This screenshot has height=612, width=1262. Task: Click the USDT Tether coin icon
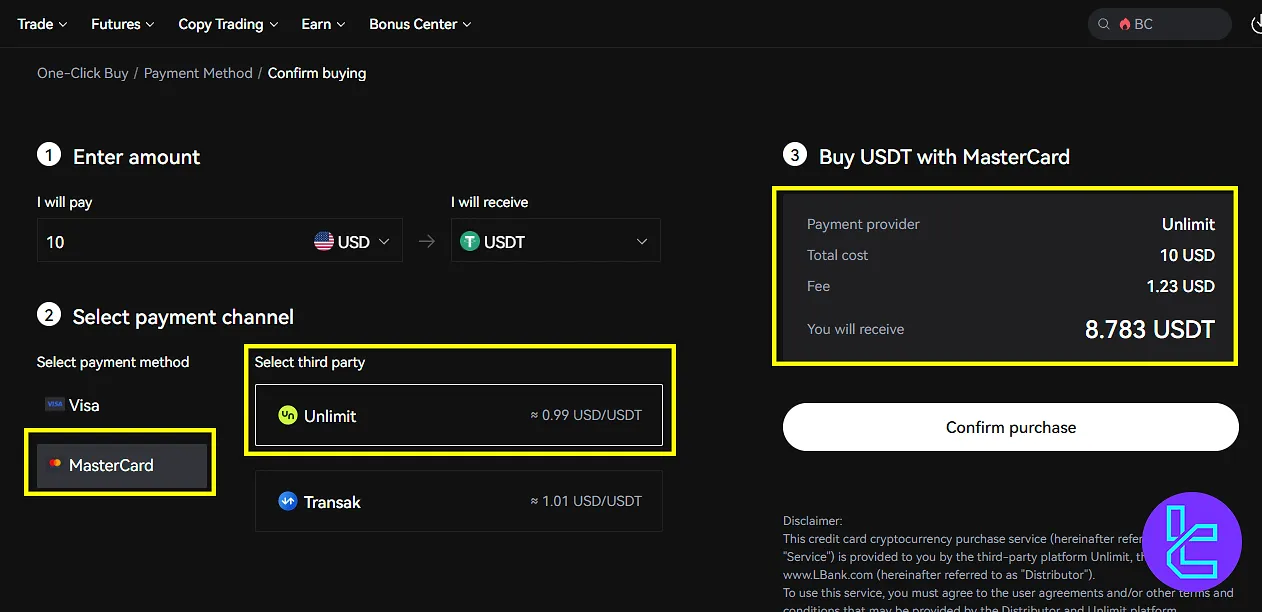[x=469, y=241]
